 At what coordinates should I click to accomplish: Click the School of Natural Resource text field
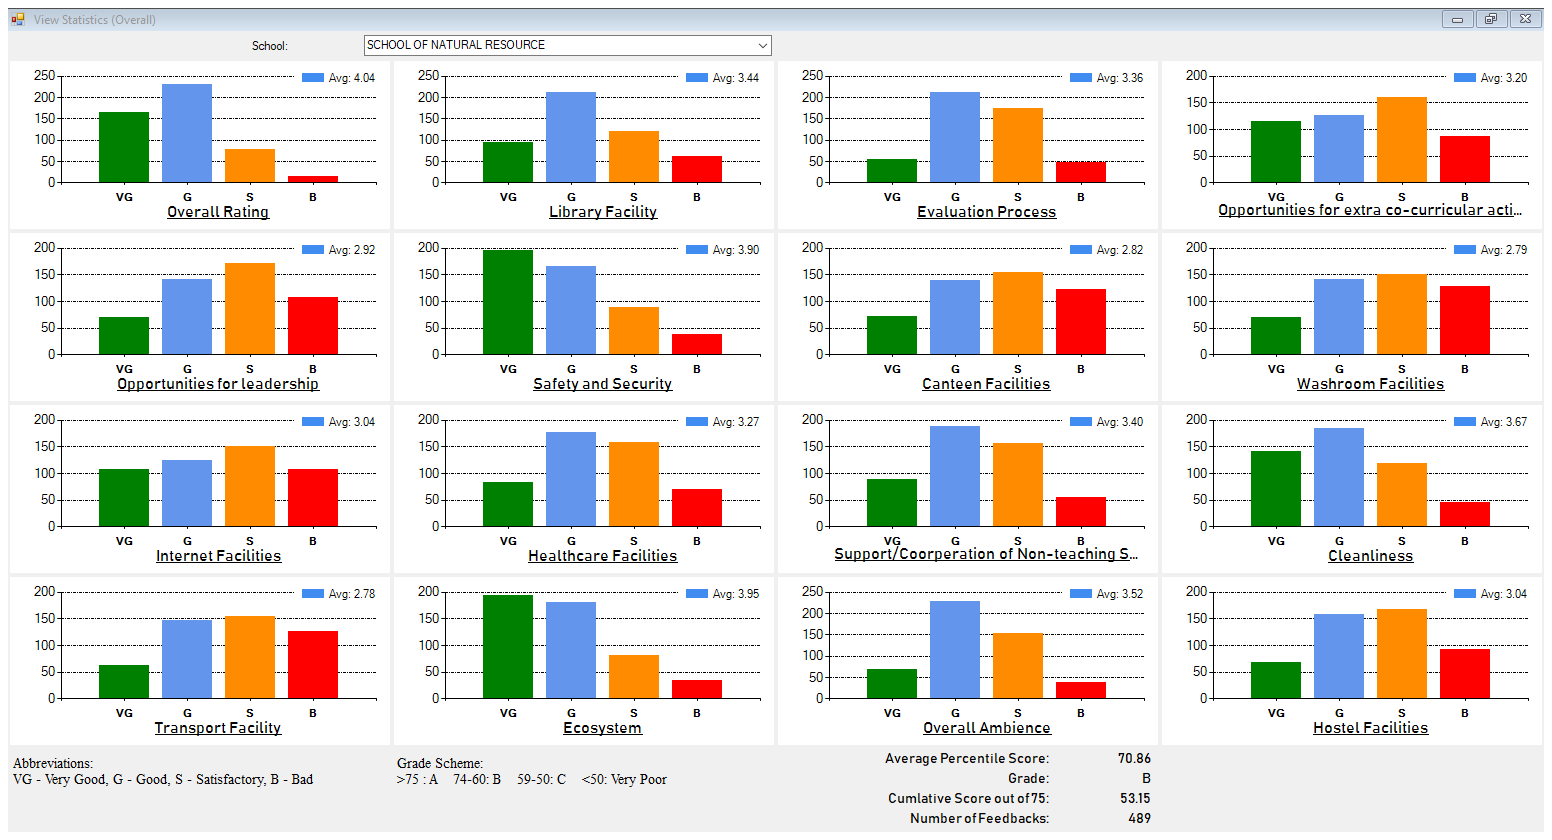click(558, 46)
